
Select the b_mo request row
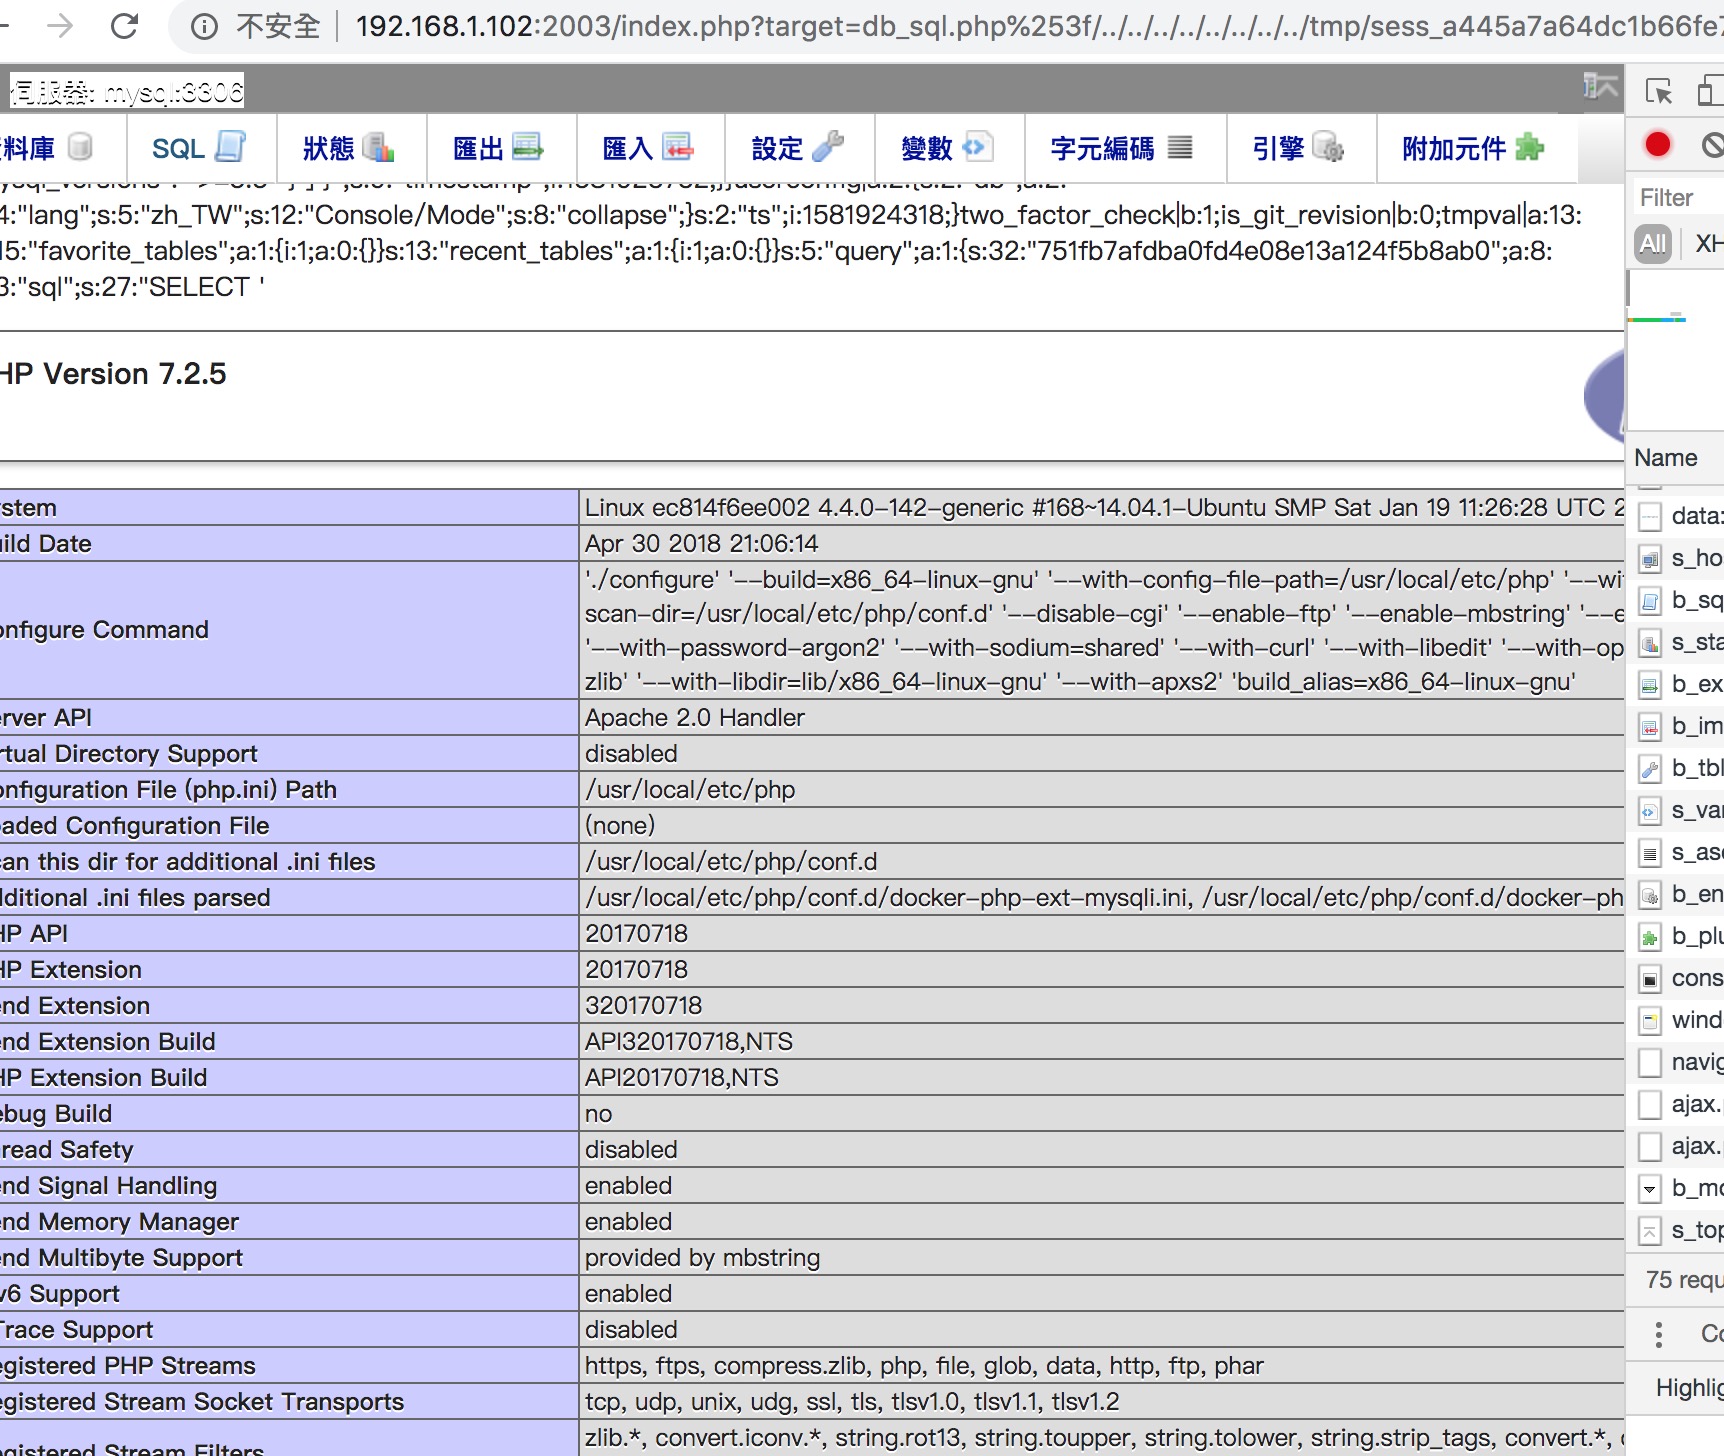click(1678, 1188)
